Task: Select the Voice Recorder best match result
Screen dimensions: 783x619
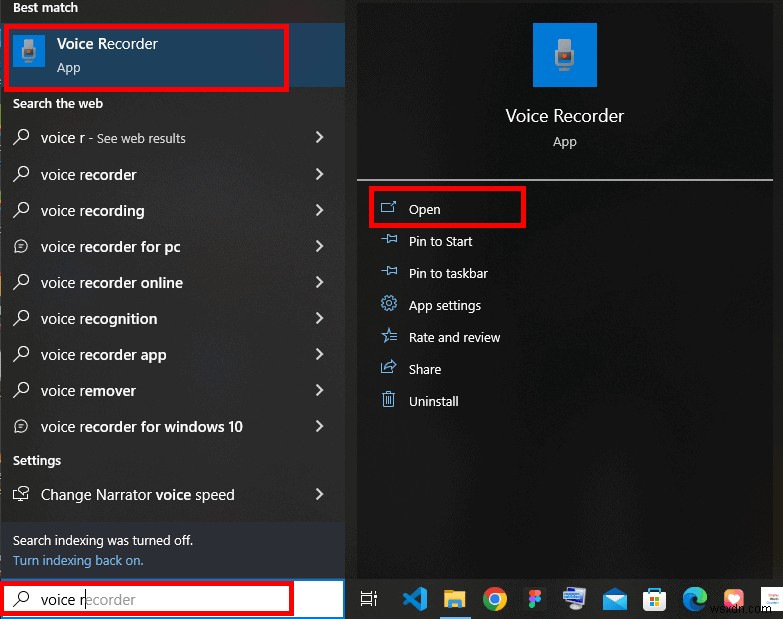Action: [172, 55]
